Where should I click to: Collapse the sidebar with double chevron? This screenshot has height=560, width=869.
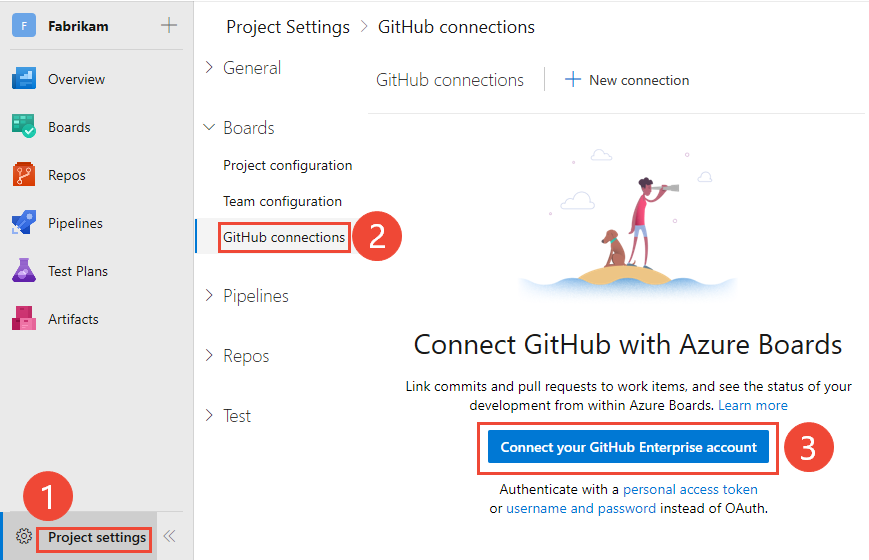[170, 537]
